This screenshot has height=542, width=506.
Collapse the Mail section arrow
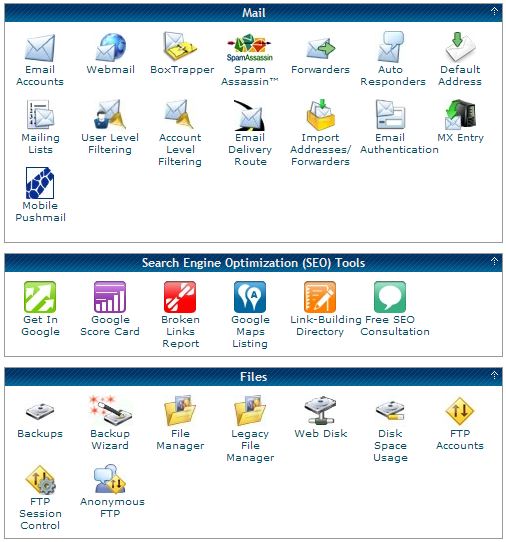(x=494, y=11)
